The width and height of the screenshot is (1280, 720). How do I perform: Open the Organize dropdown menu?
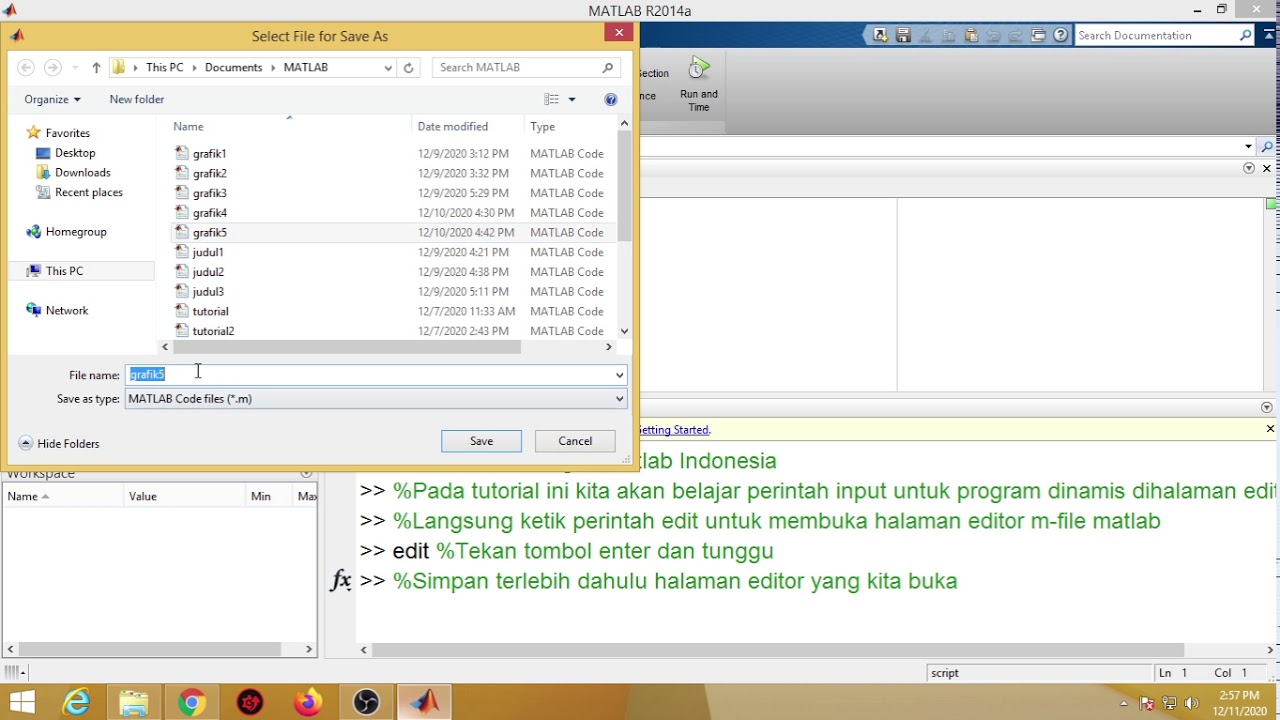click(52, 99)
